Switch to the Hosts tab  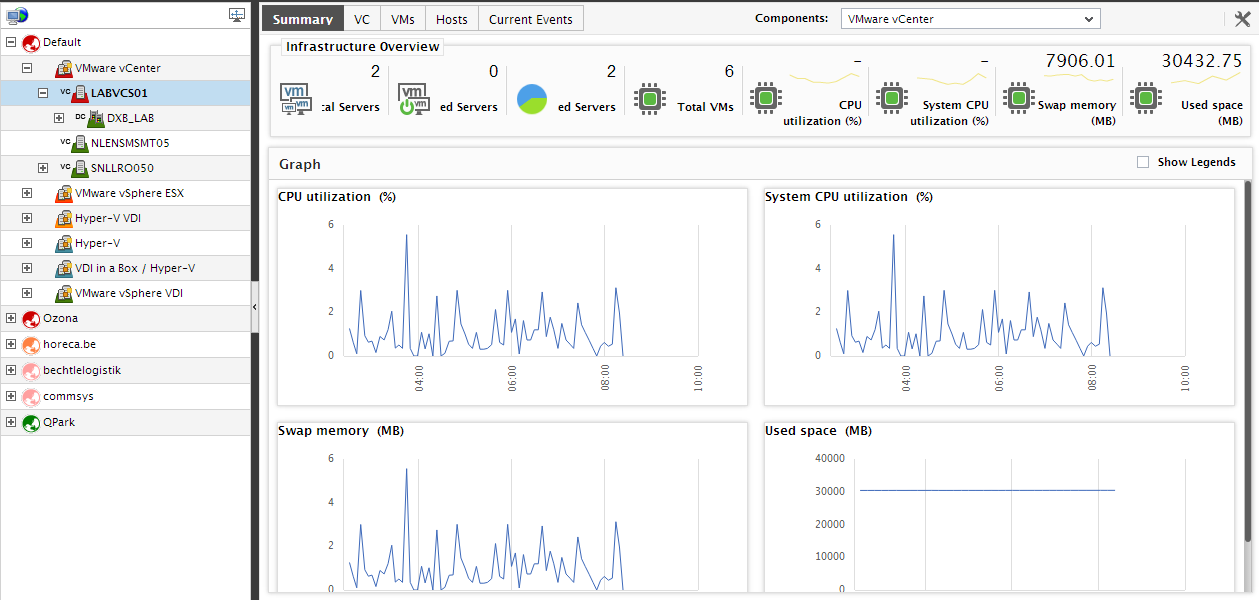(x=452, y=19)
